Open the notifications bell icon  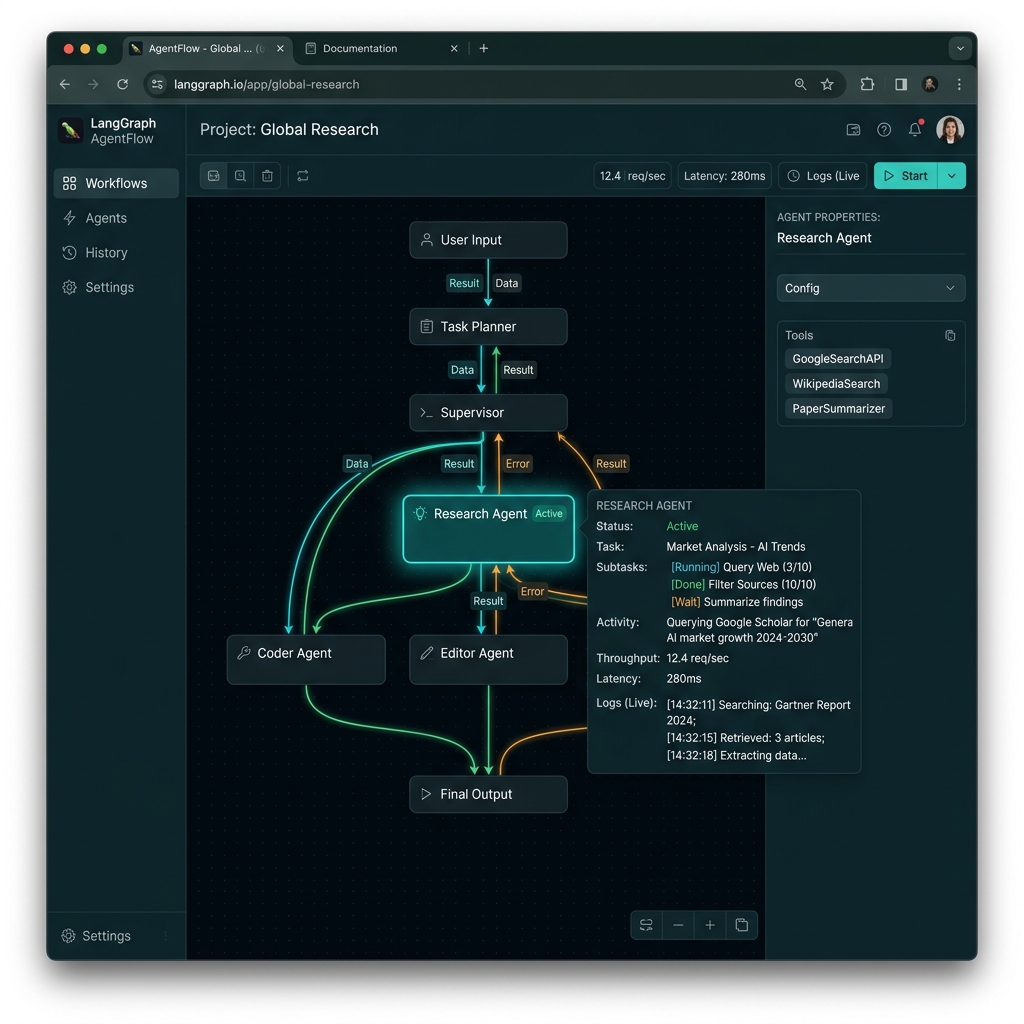pyautogui.click(x=916, y=129)
